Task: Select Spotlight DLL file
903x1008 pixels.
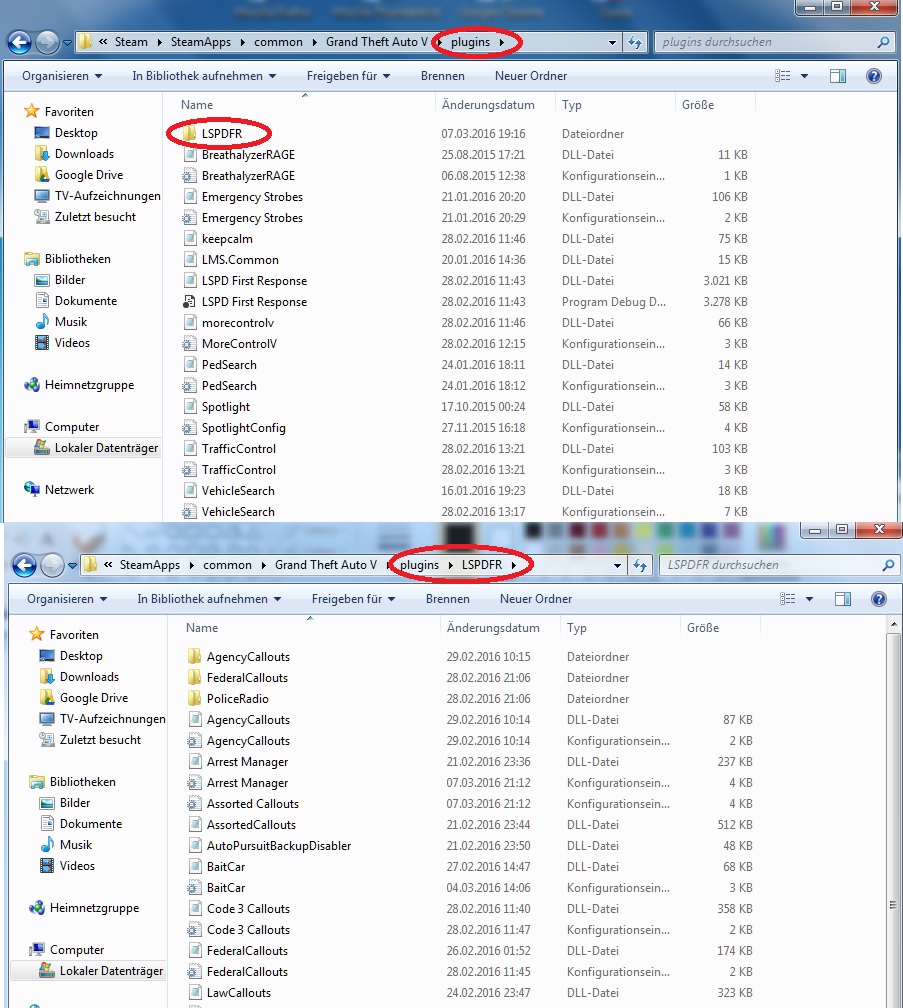Action: point(226,407)
